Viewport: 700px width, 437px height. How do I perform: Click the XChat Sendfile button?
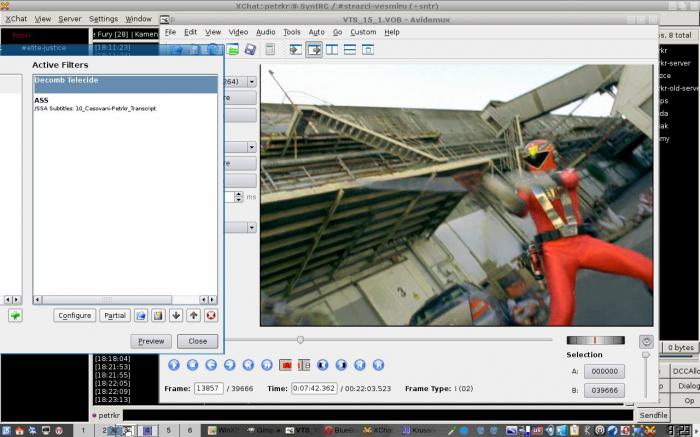(x=653, y=415)
